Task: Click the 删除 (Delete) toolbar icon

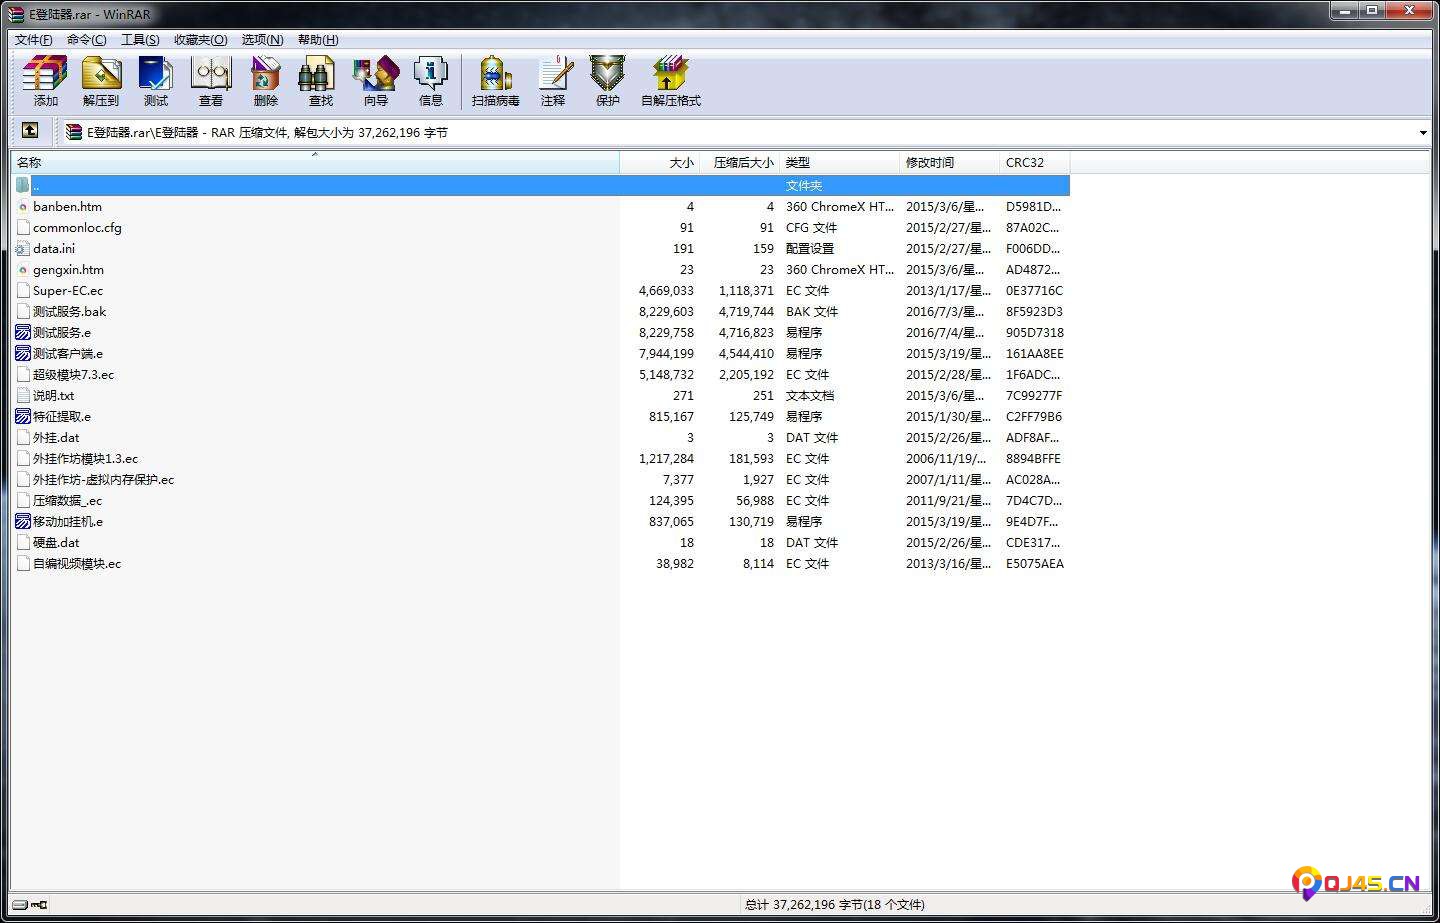Action: 266,81
